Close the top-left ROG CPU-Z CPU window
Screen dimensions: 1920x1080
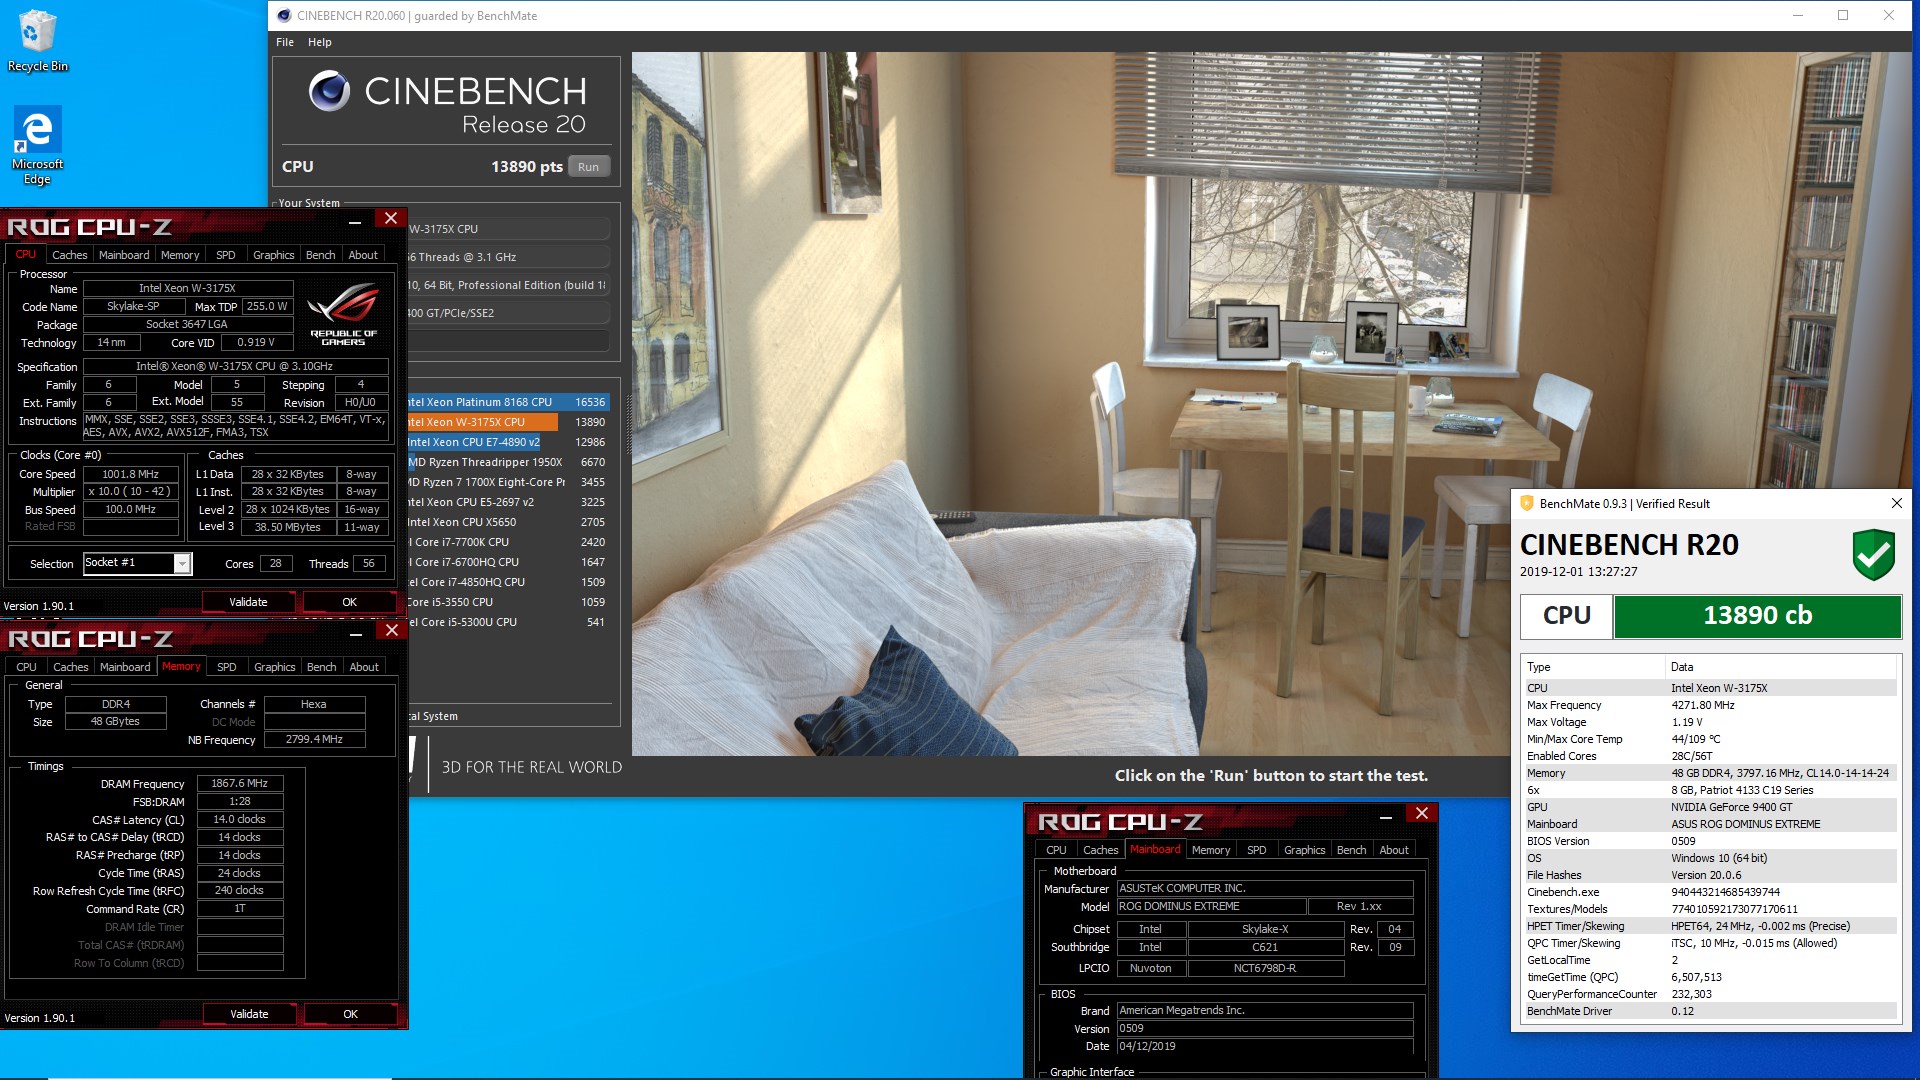pyautogui.click(x=391, y=218)
